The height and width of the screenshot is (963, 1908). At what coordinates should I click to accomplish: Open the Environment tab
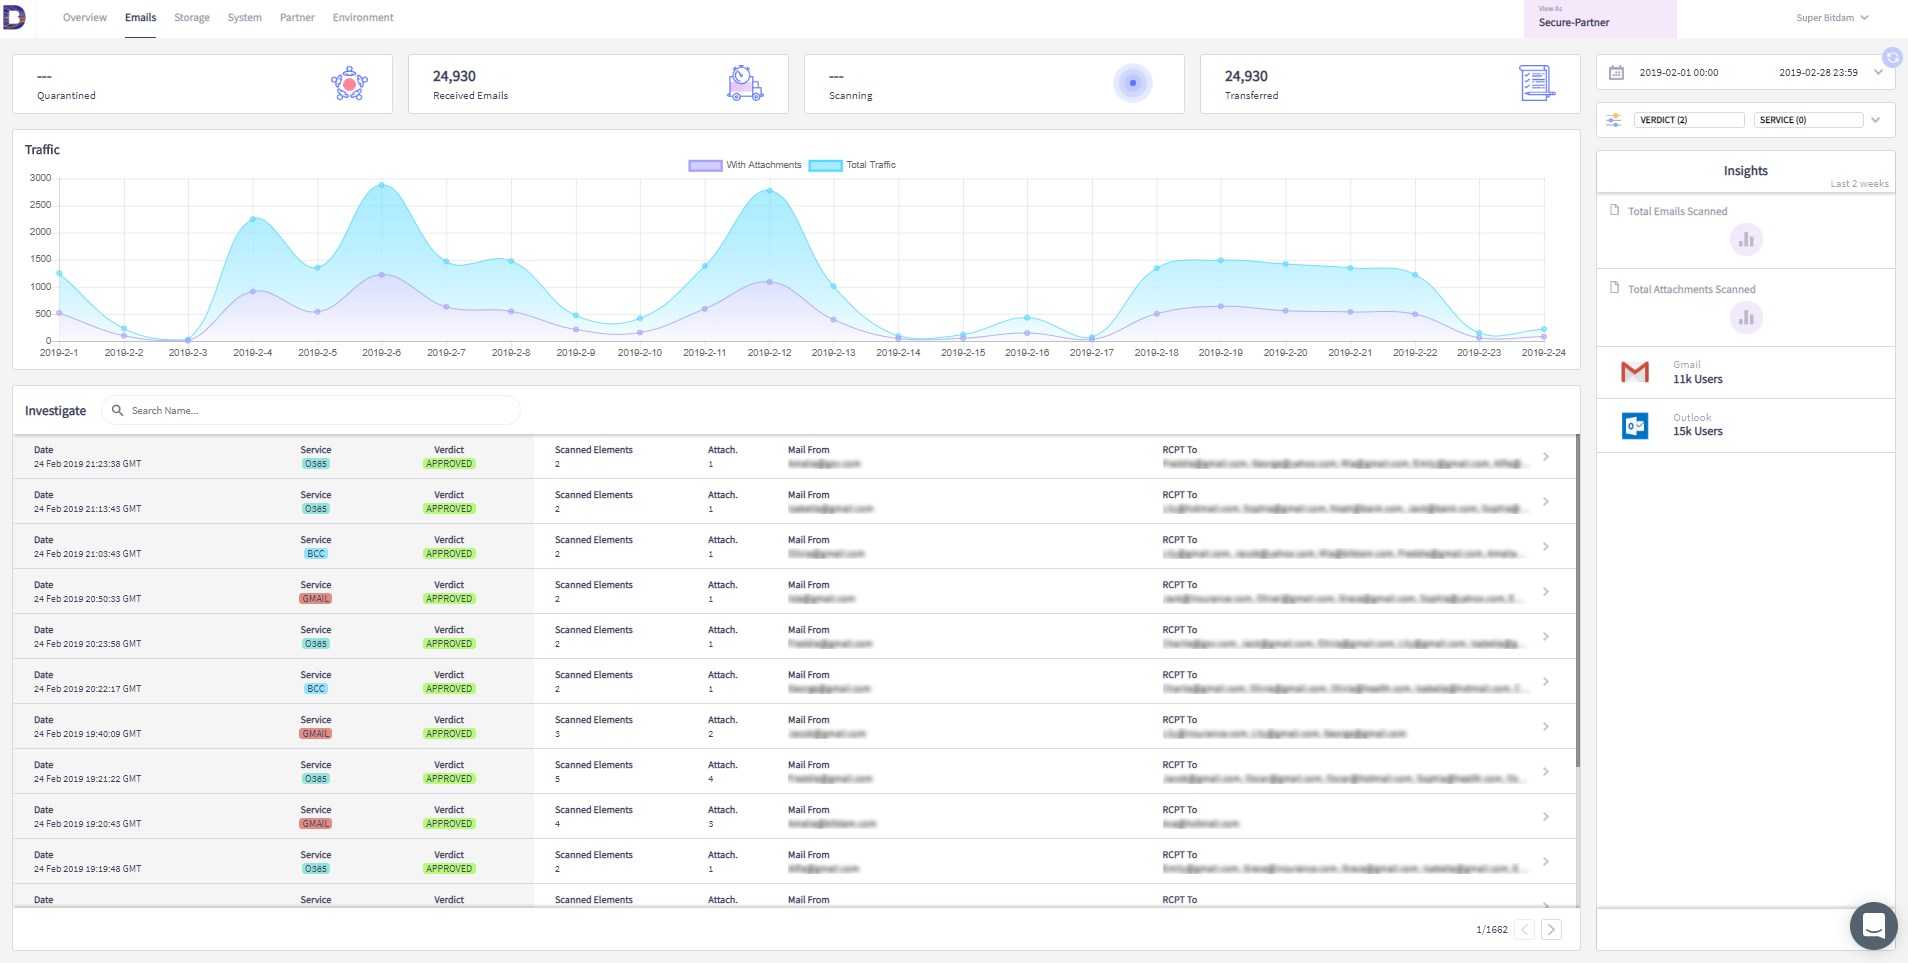click(363, 18)
